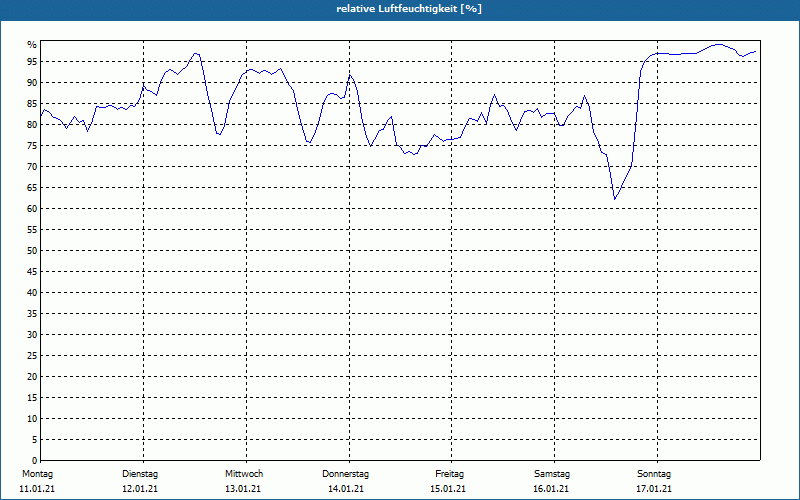The height and width of the screenshot is (500, 800).
Task: Click the y-axis value 70
Action: tap(32, 167)
